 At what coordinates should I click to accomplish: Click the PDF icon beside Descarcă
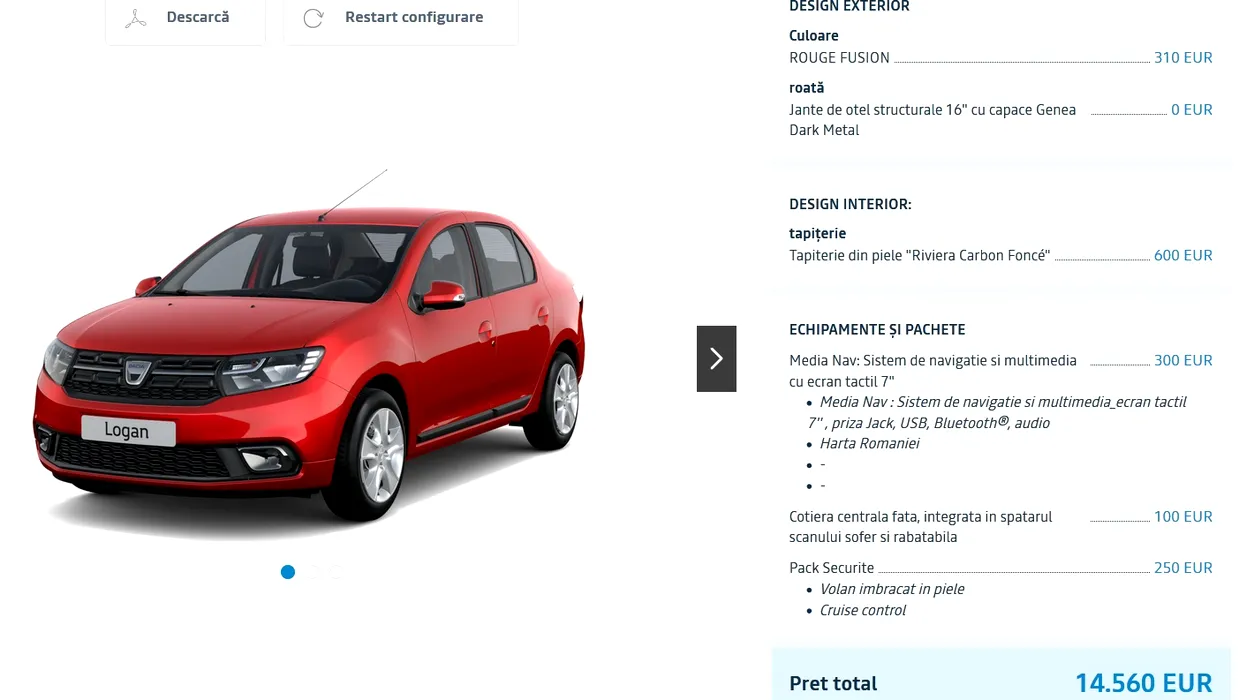136,18
